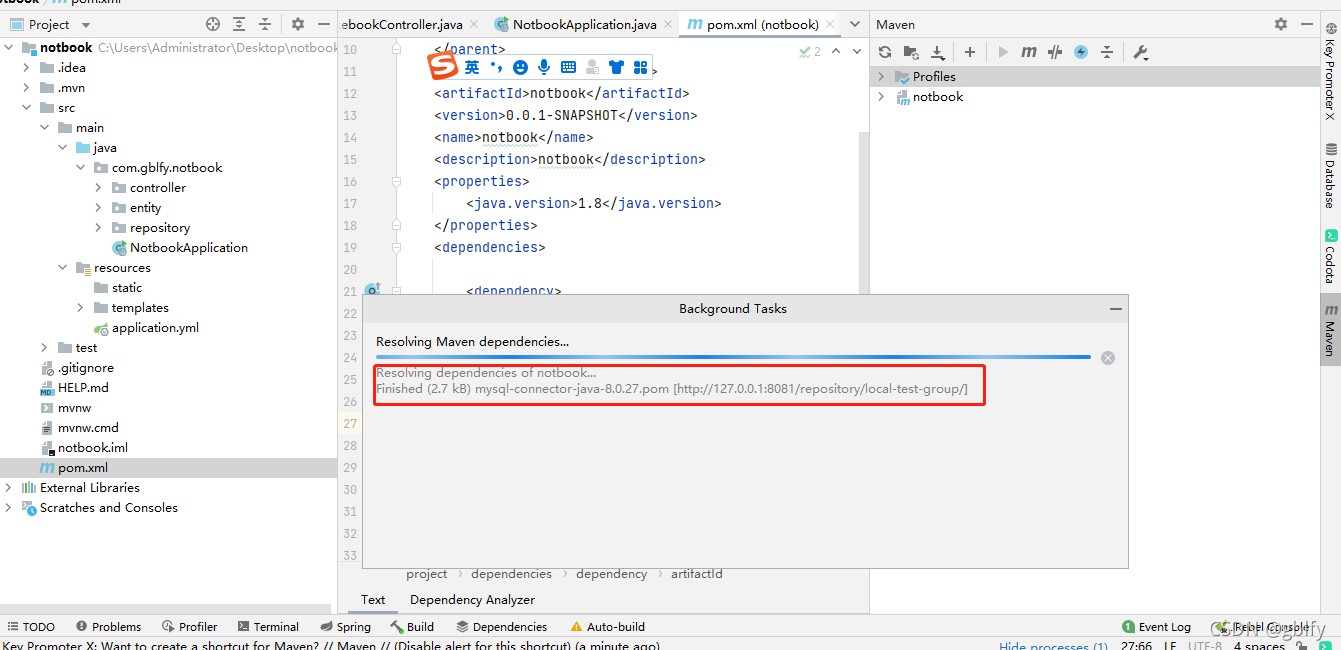Expand all in Project panel
Image resolution: width=1341 pixels, height=650 pixels.
click(x=239, y=24)
